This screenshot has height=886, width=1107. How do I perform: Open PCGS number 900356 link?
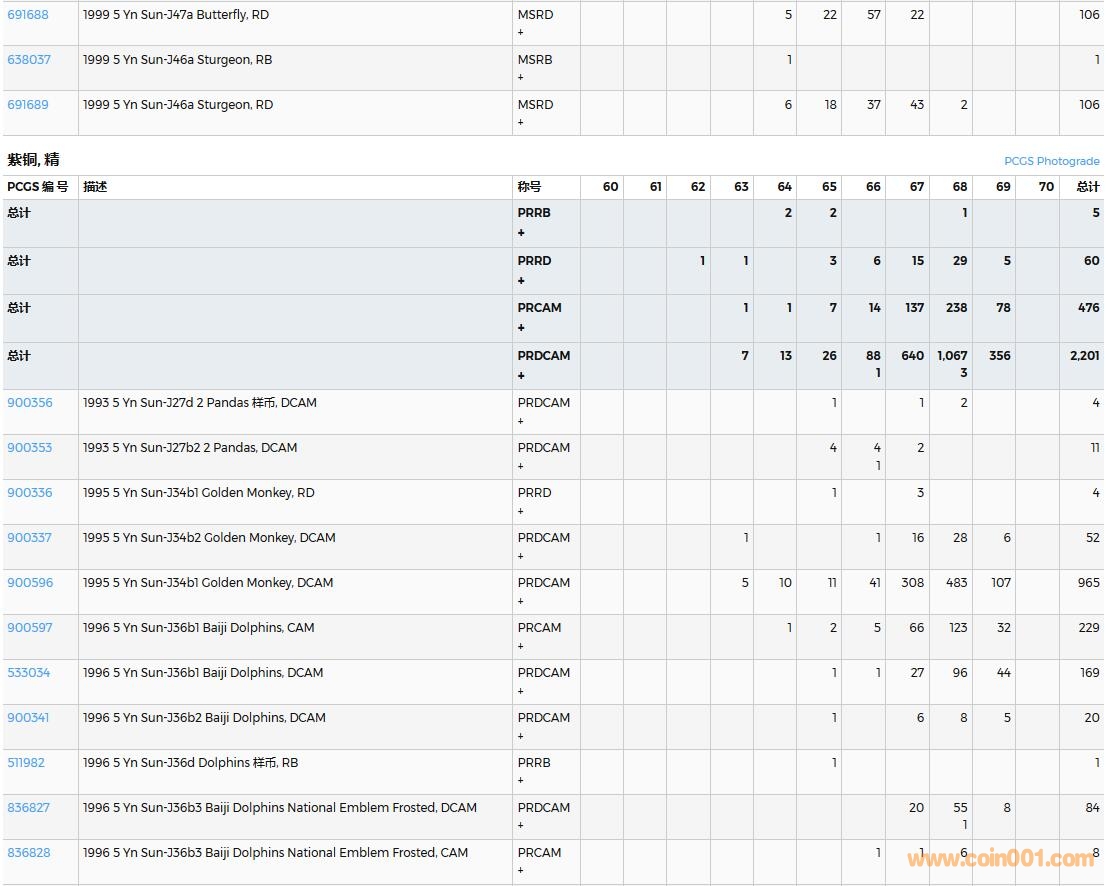pos(30,403)
